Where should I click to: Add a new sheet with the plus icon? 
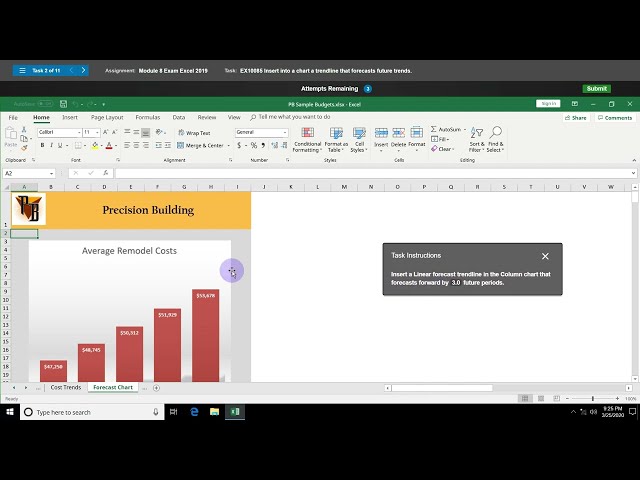156,388
